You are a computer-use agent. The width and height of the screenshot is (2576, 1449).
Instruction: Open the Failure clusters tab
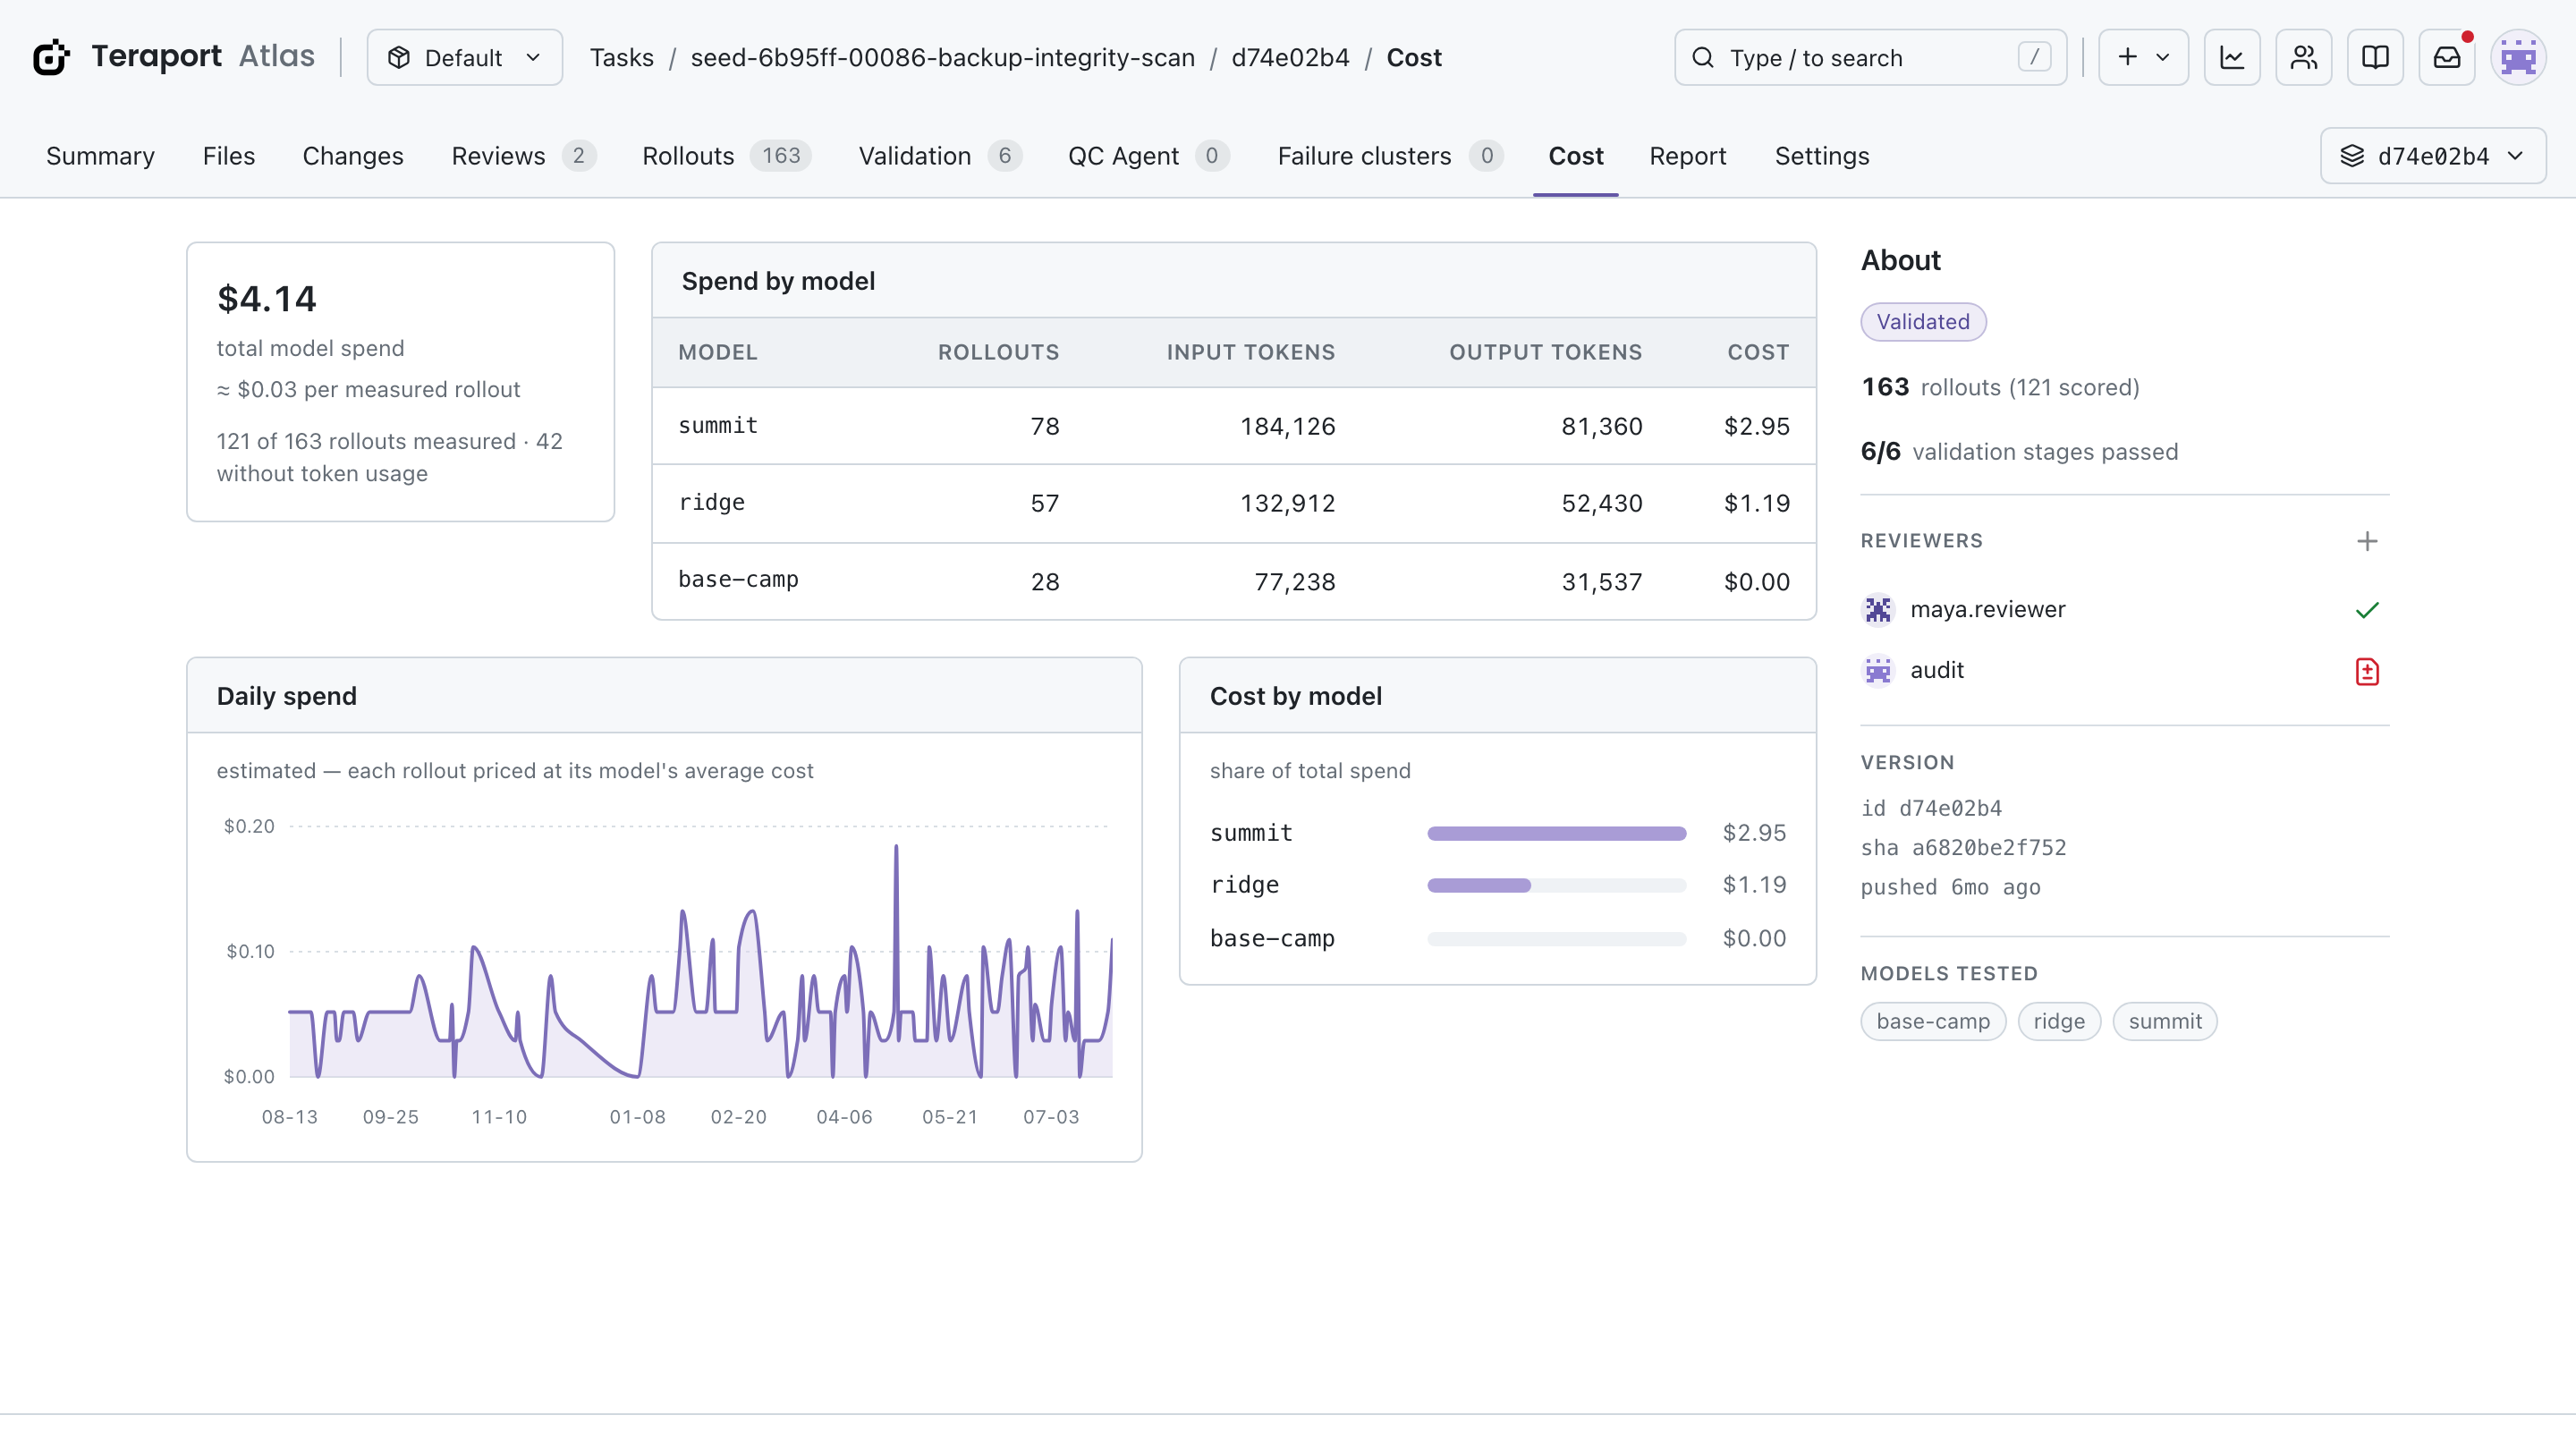click(x=1390, y=155)
